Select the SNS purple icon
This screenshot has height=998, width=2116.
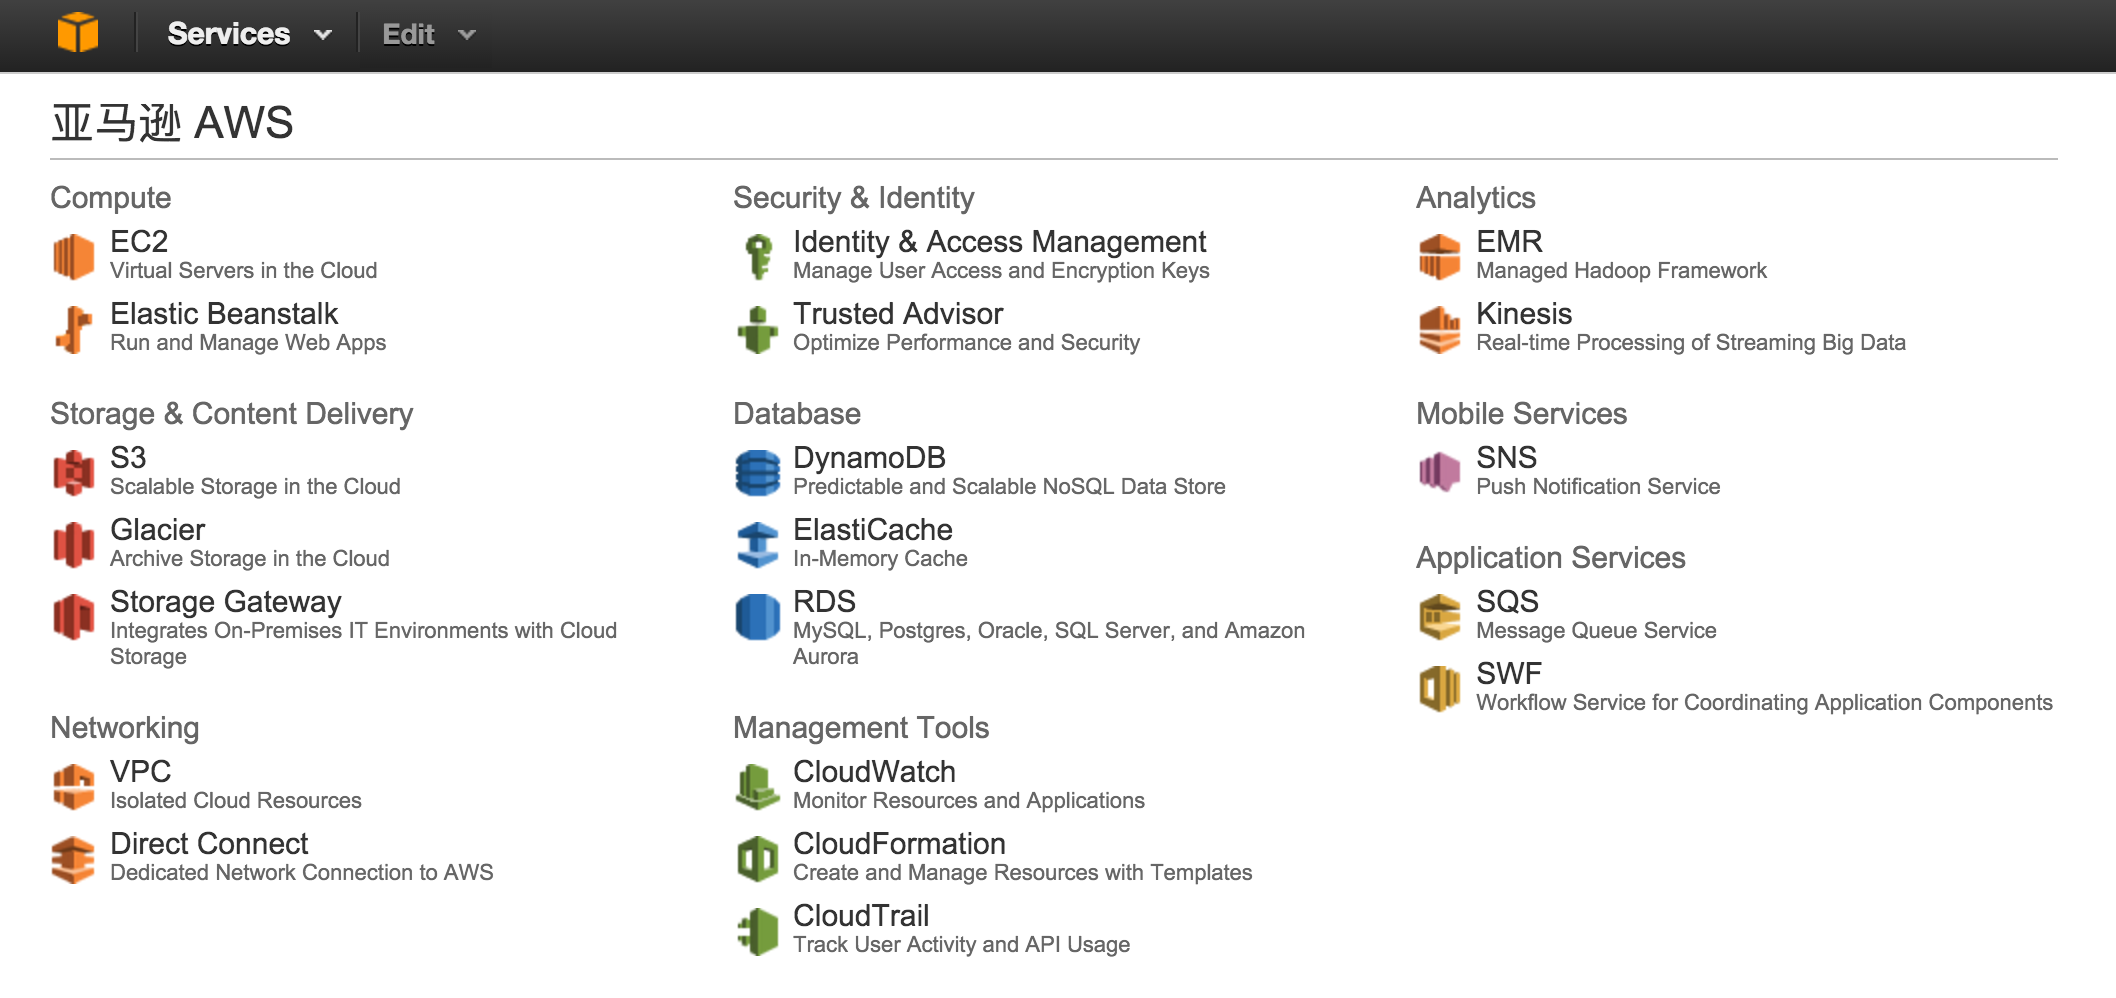tap(1440, 472)
